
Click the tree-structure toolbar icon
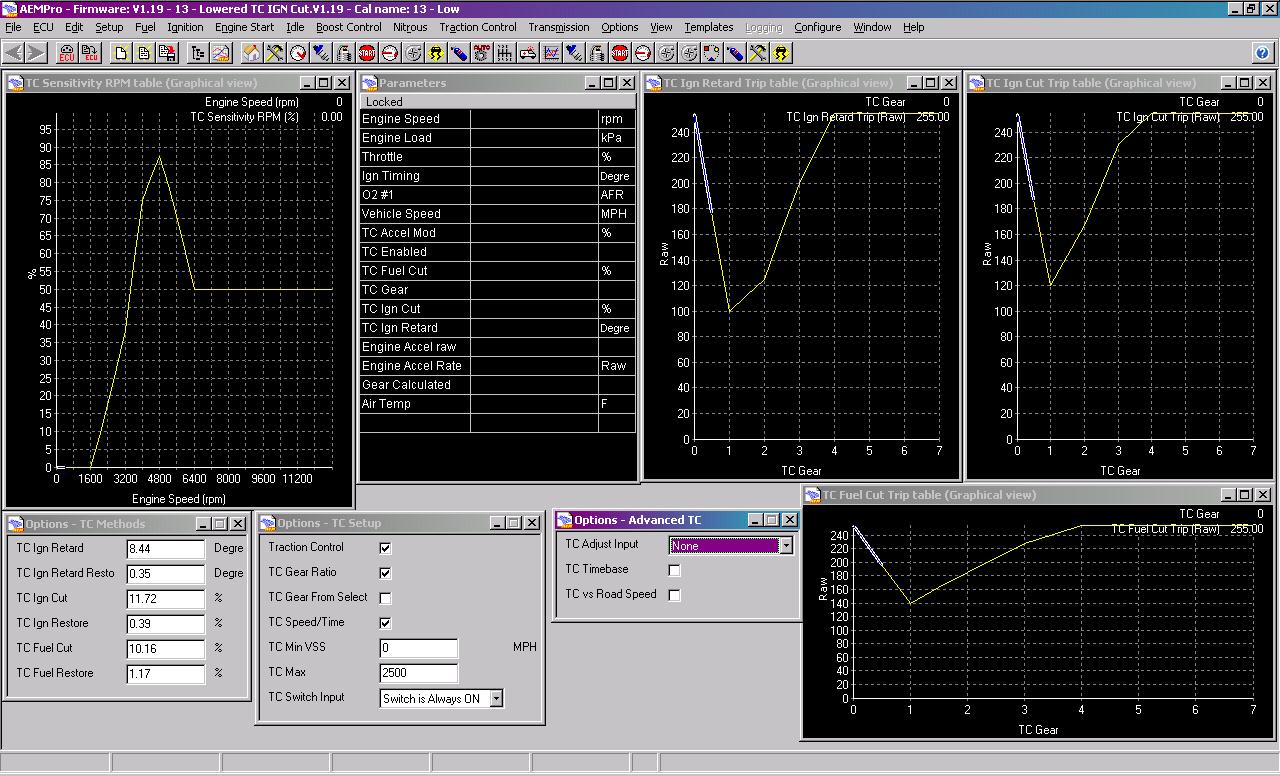[197, 53]
